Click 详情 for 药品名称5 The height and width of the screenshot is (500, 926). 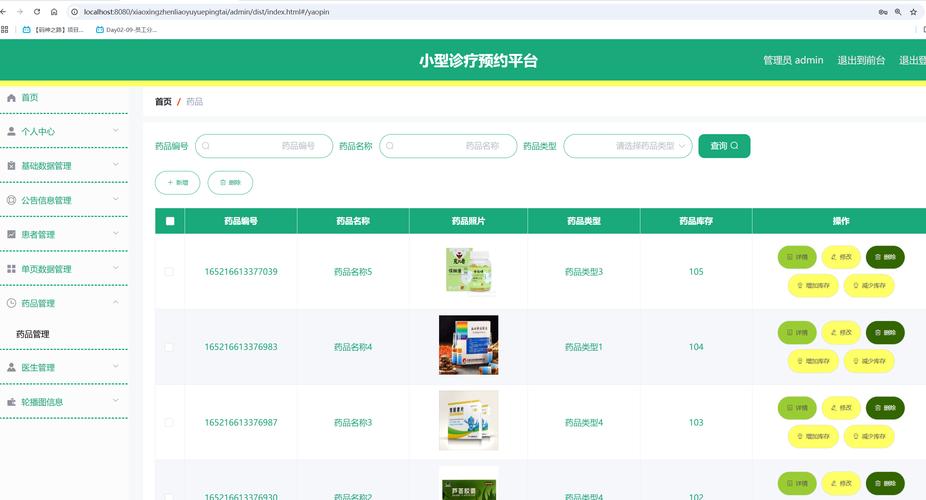pyautogui.click(x=797, y=257)
